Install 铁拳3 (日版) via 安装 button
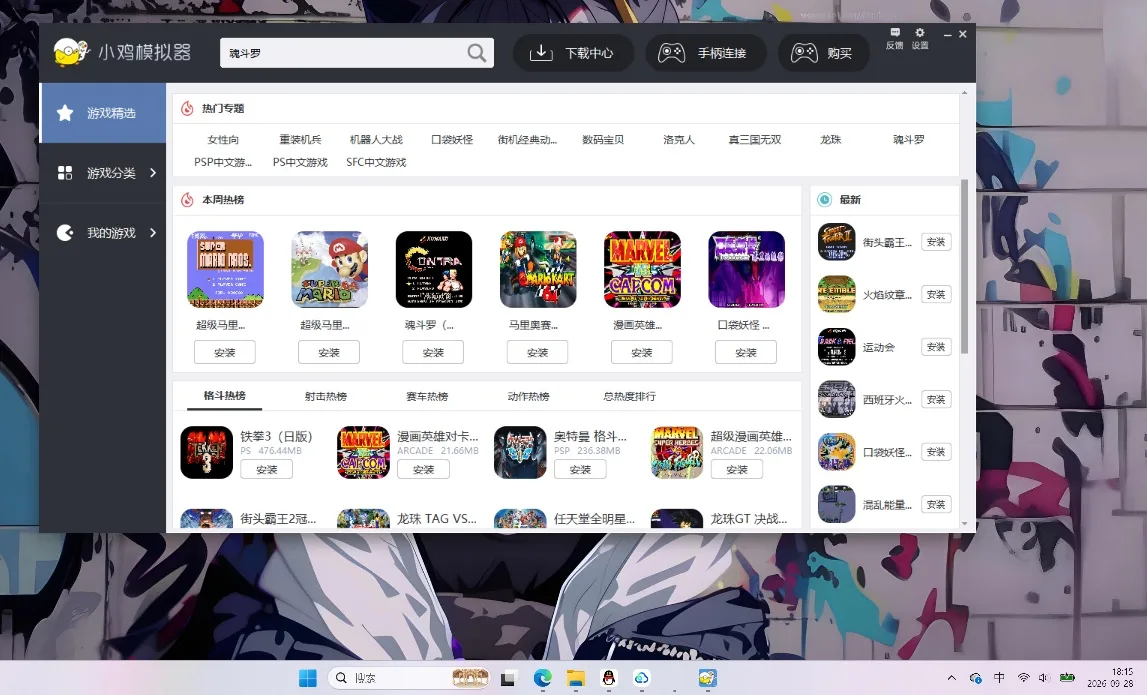 (x=266, y=470)
